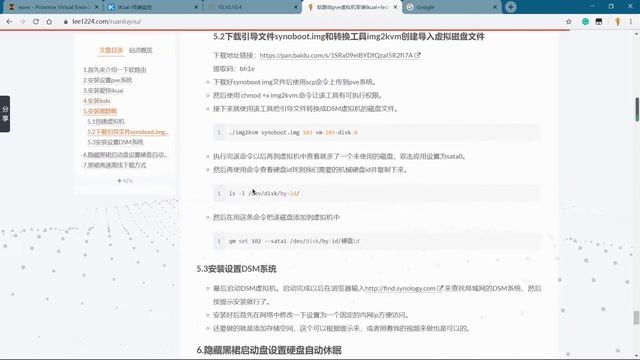Jump to section 2 安装设置pve系统
Viewport: 640px width, 360px height.
pyautogui.click(x=107, y=80)
